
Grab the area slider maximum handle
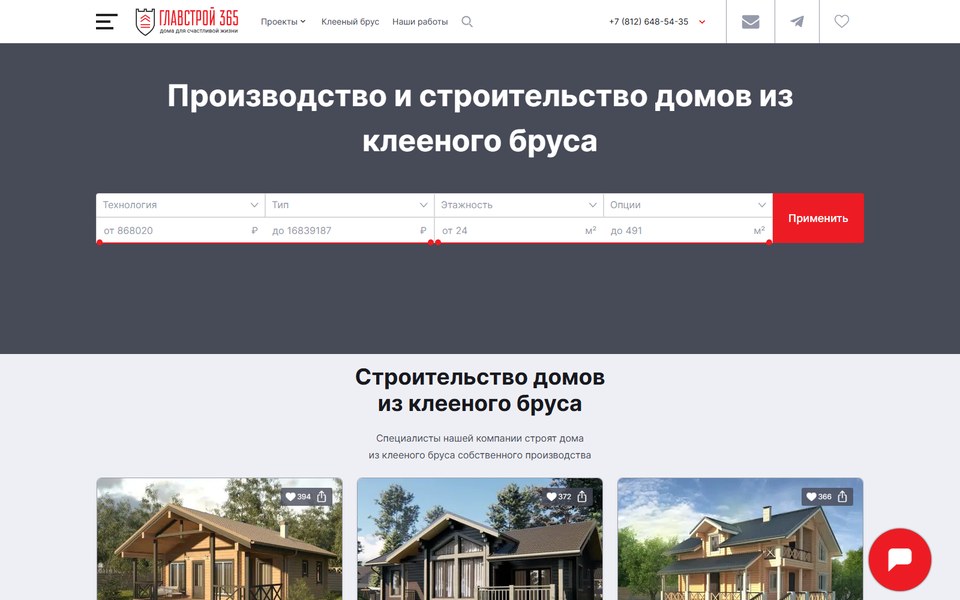click(769, 242)
